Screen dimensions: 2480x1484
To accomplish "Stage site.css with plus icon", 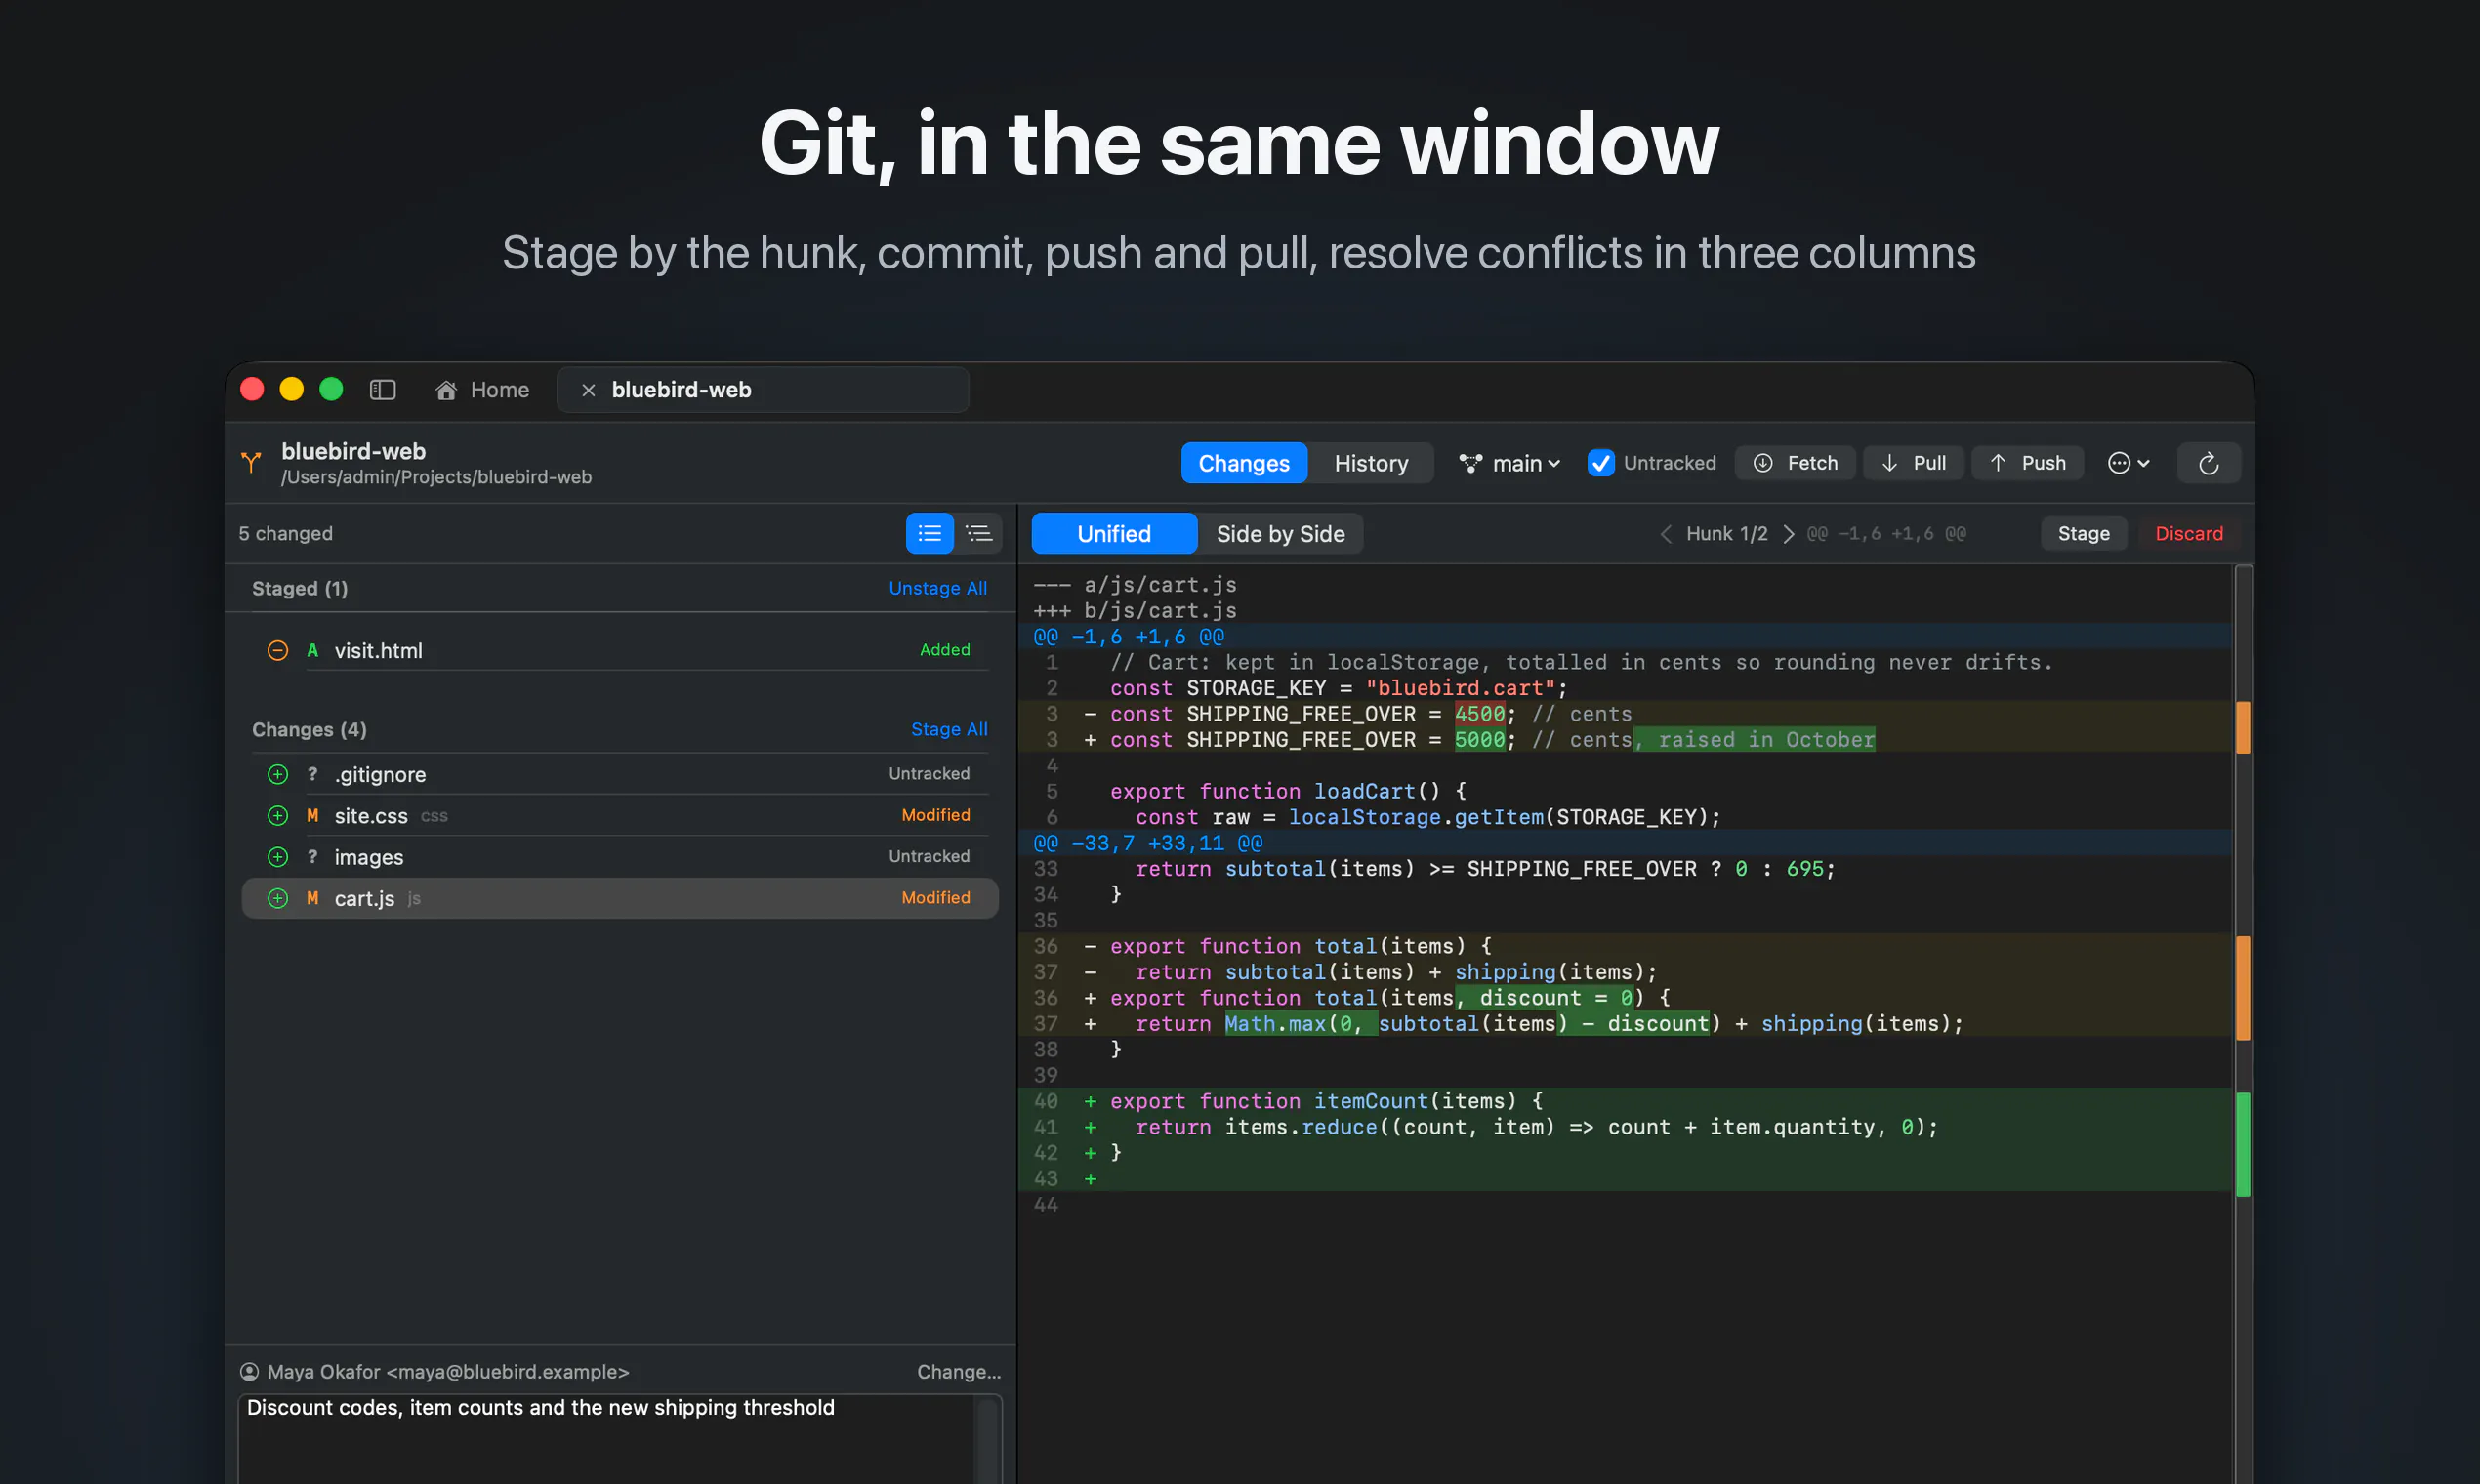I will pyautogui.click(x=278, y=816).
